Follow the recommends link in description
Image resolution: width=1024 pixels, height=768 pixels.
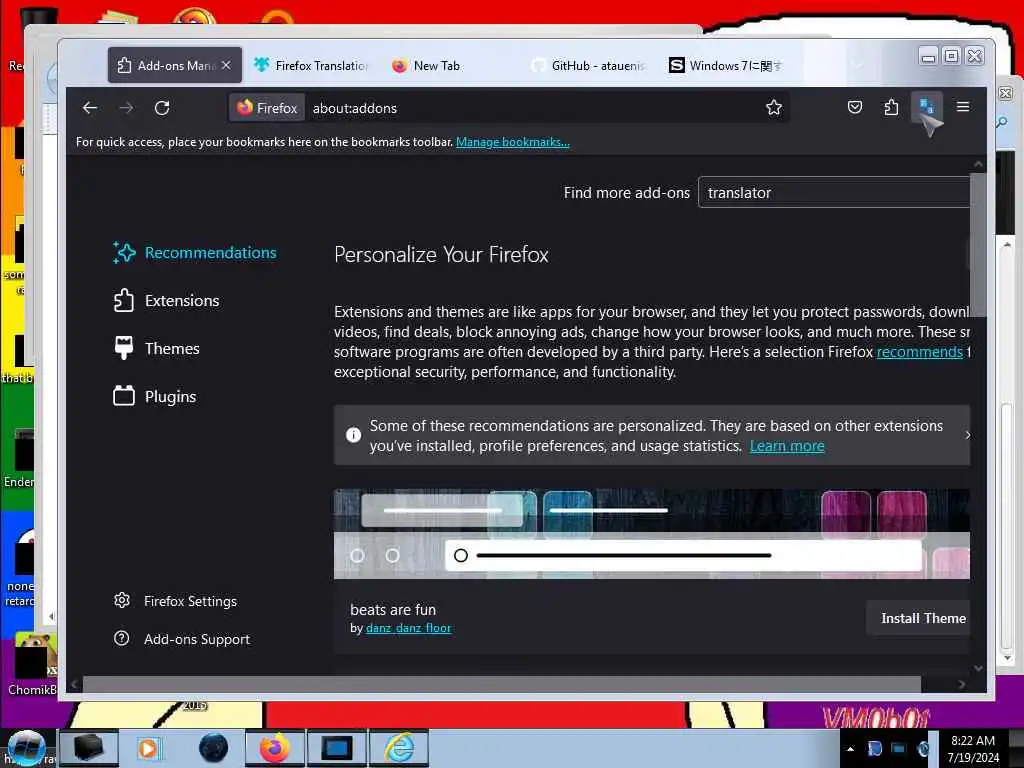pyautogui.click(x=920, y=352)
